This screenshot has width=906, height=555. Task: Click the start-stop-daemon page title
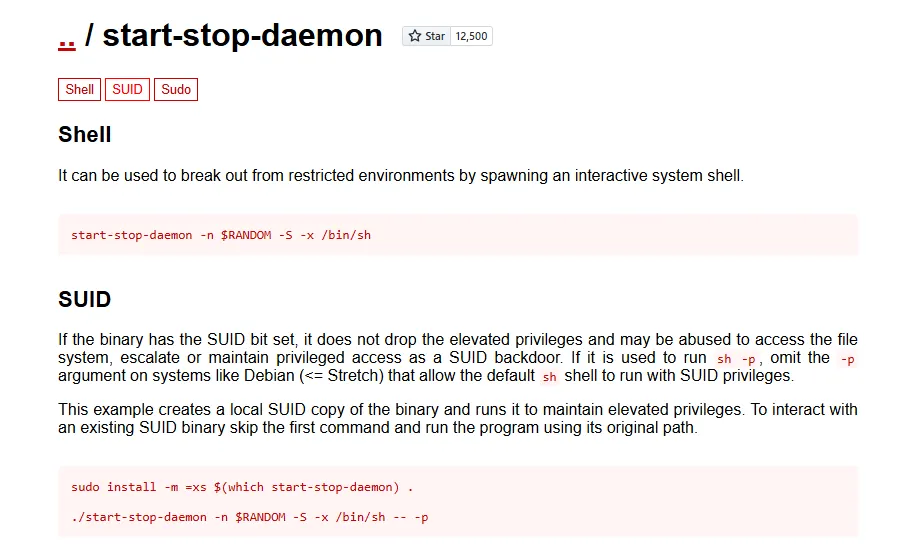(x=242, y=37)
